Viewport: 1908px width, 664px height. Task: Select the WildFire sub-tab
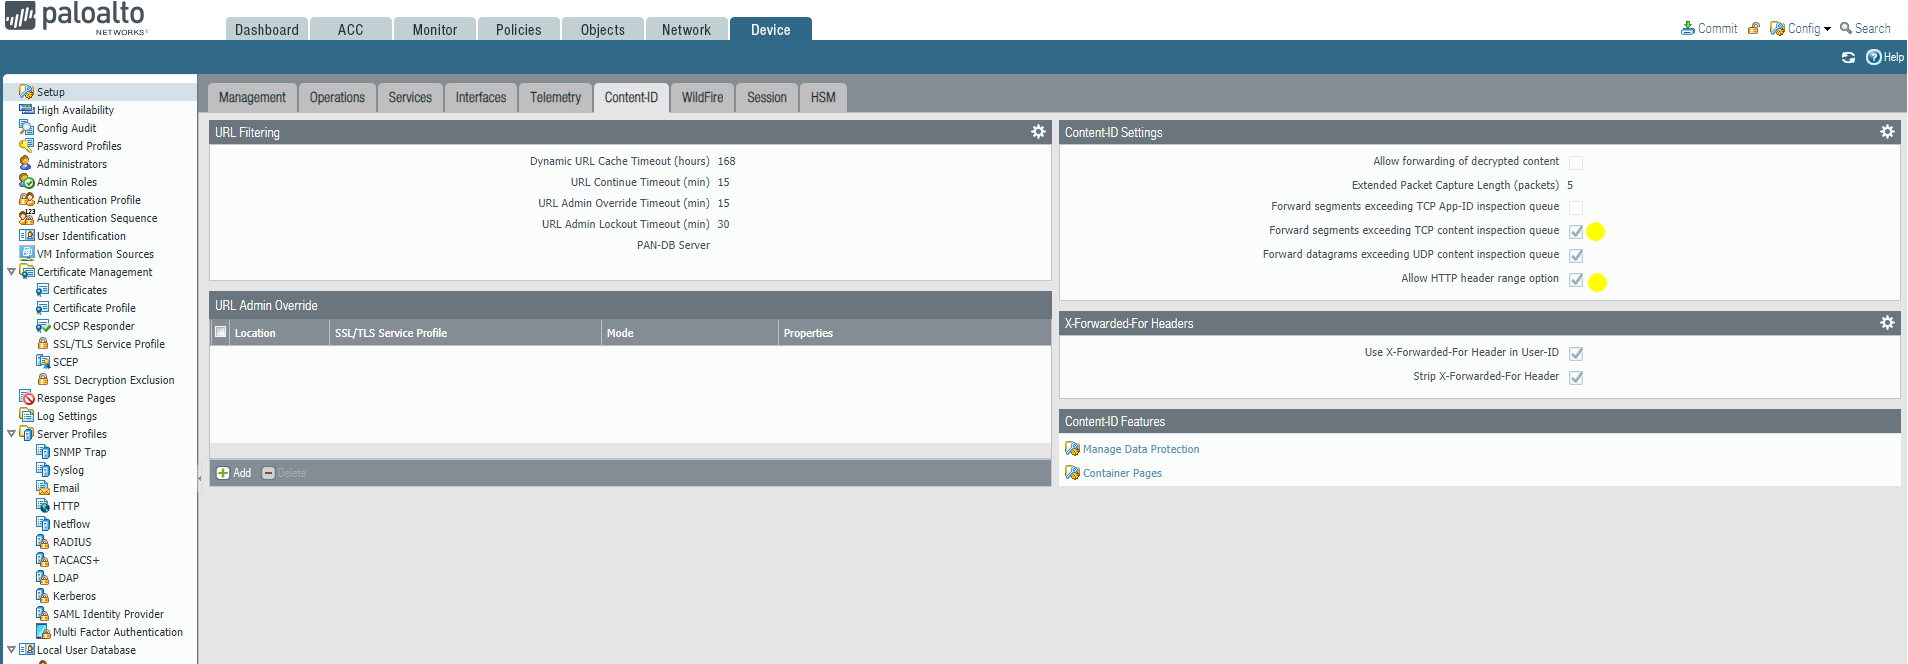pyautogui.click(x=703, y=97)
